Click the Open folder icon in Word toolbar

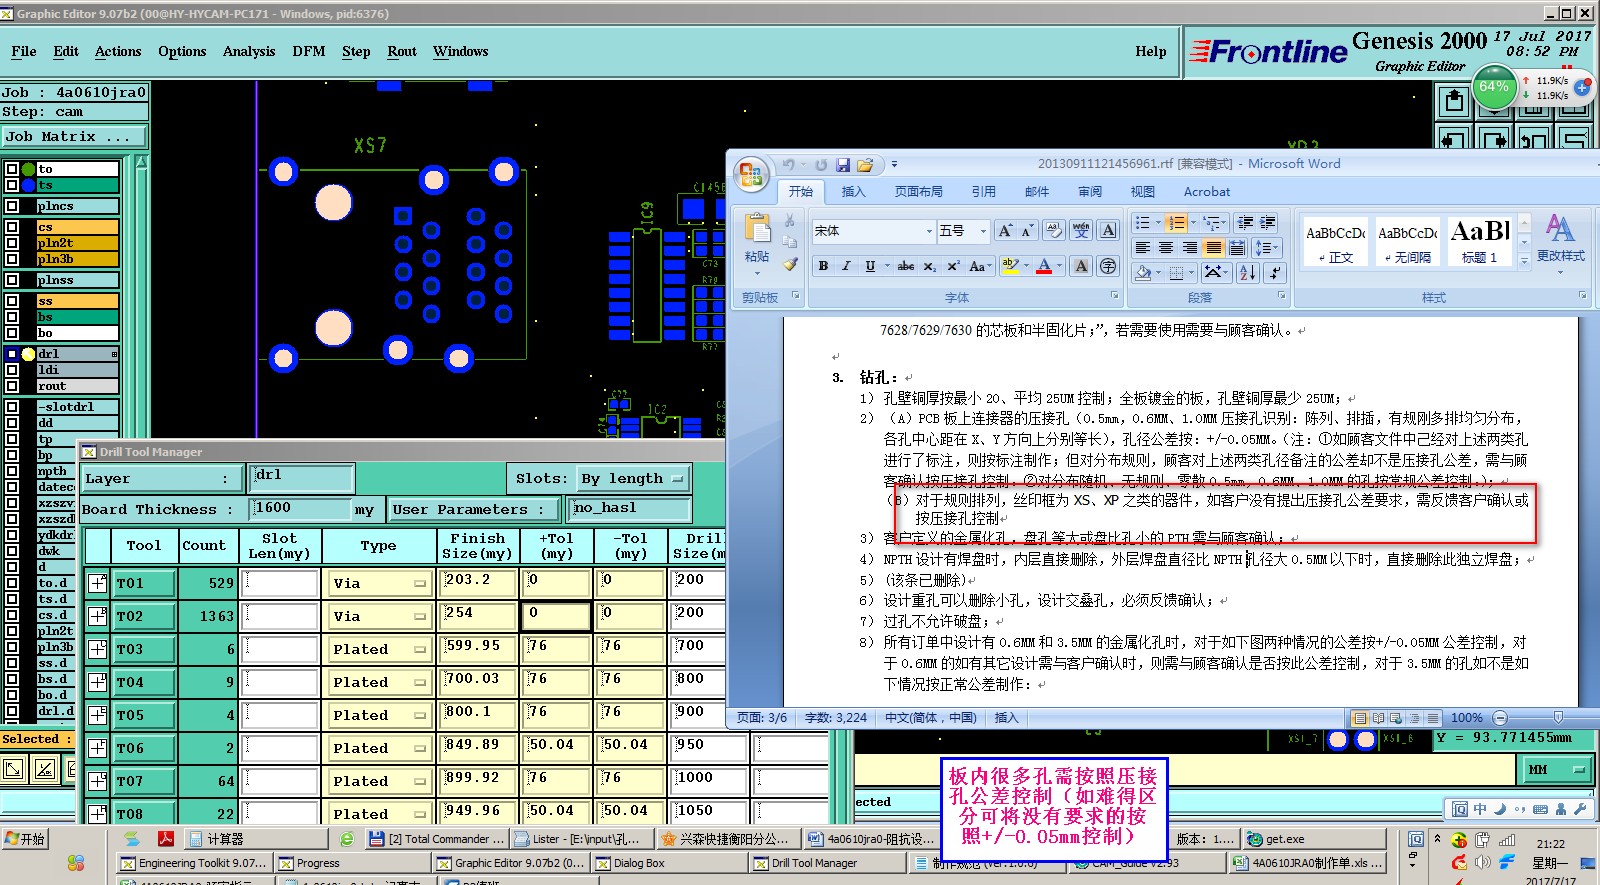(865, 165)
